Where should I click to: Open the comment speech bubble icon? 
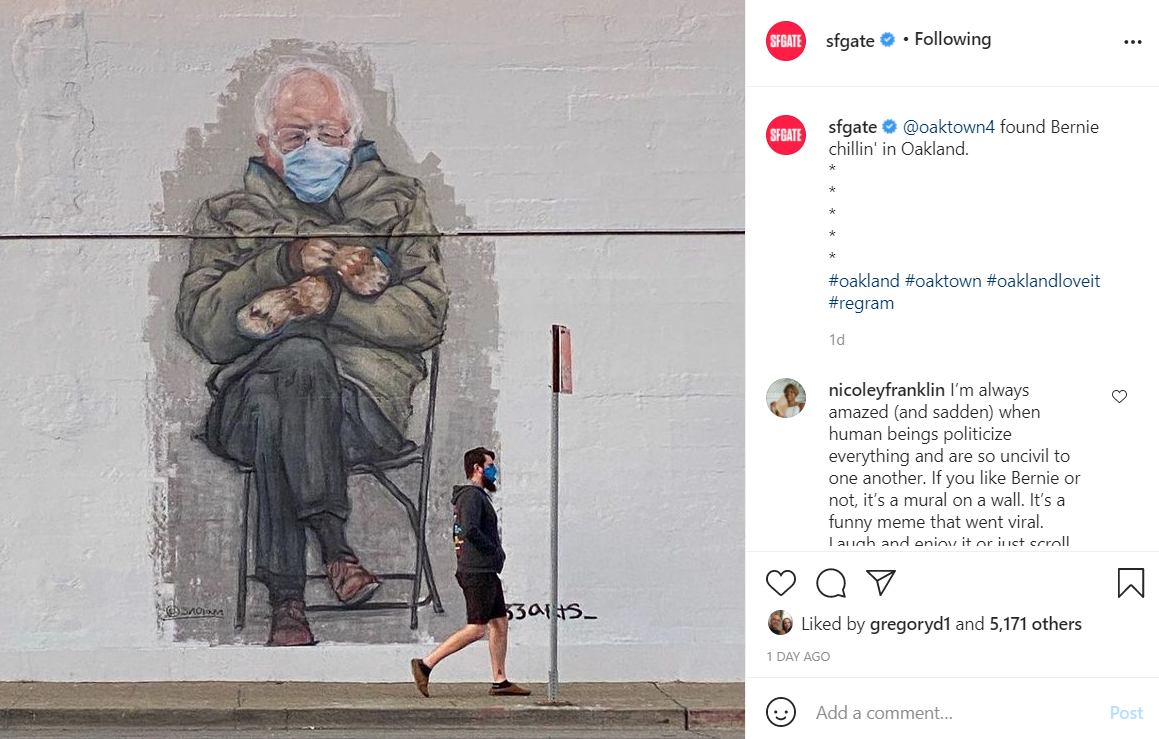pyautogui.click(x=831, y=583)
